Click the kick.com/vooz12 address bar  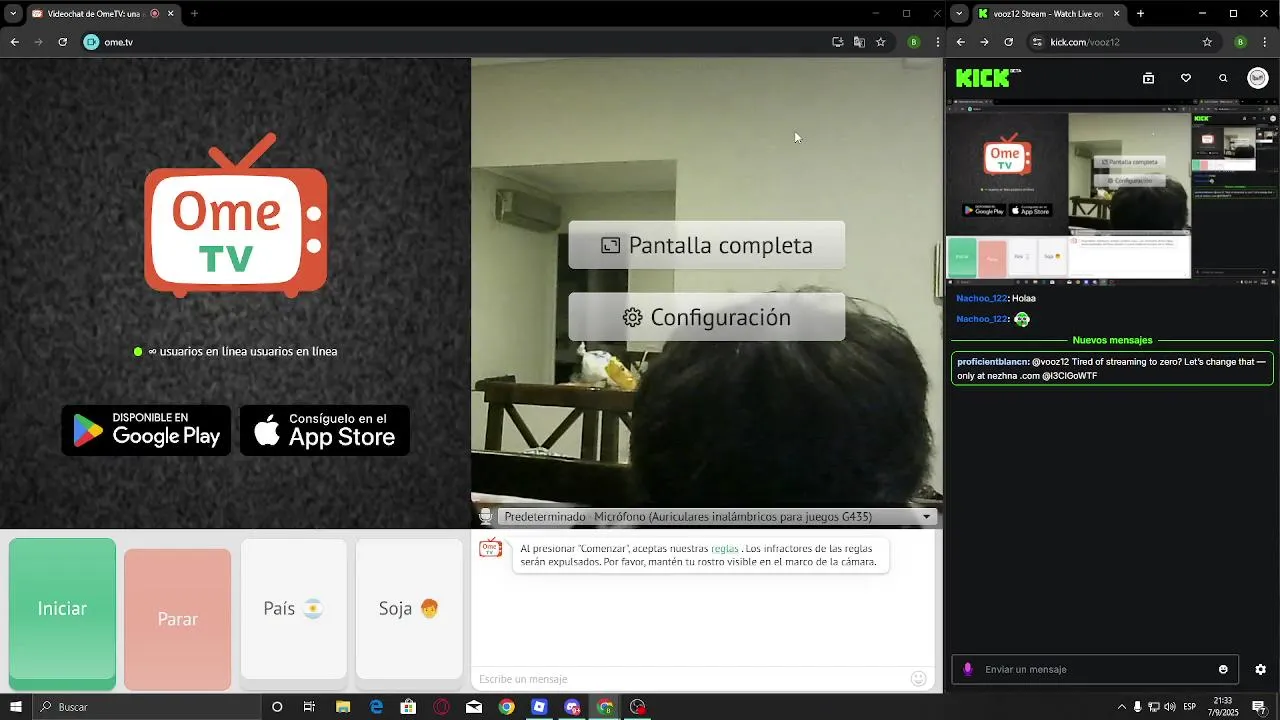(x=1122, y=42)
